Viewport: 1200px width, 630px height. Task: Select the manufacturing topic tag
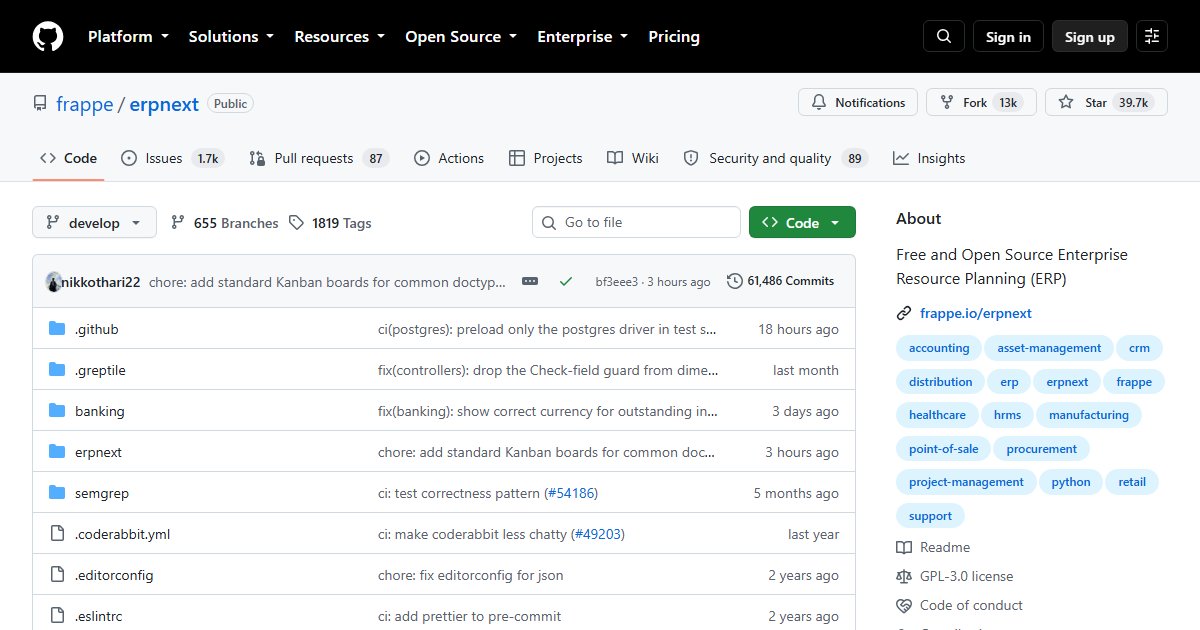[x=1089, y=415]
